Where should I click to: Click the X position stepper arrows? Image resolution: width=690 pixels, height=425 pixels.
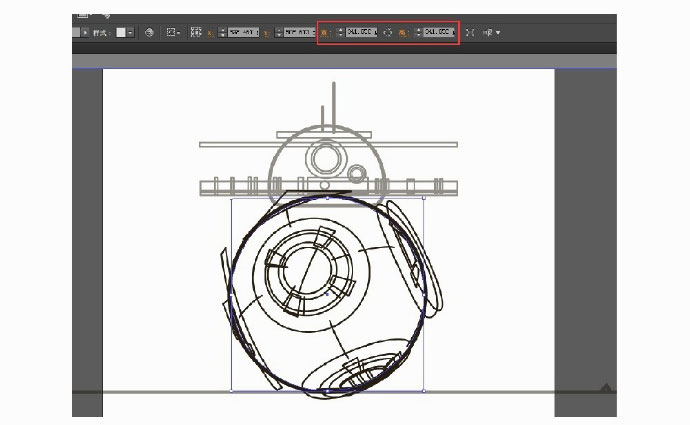point(223,33)
